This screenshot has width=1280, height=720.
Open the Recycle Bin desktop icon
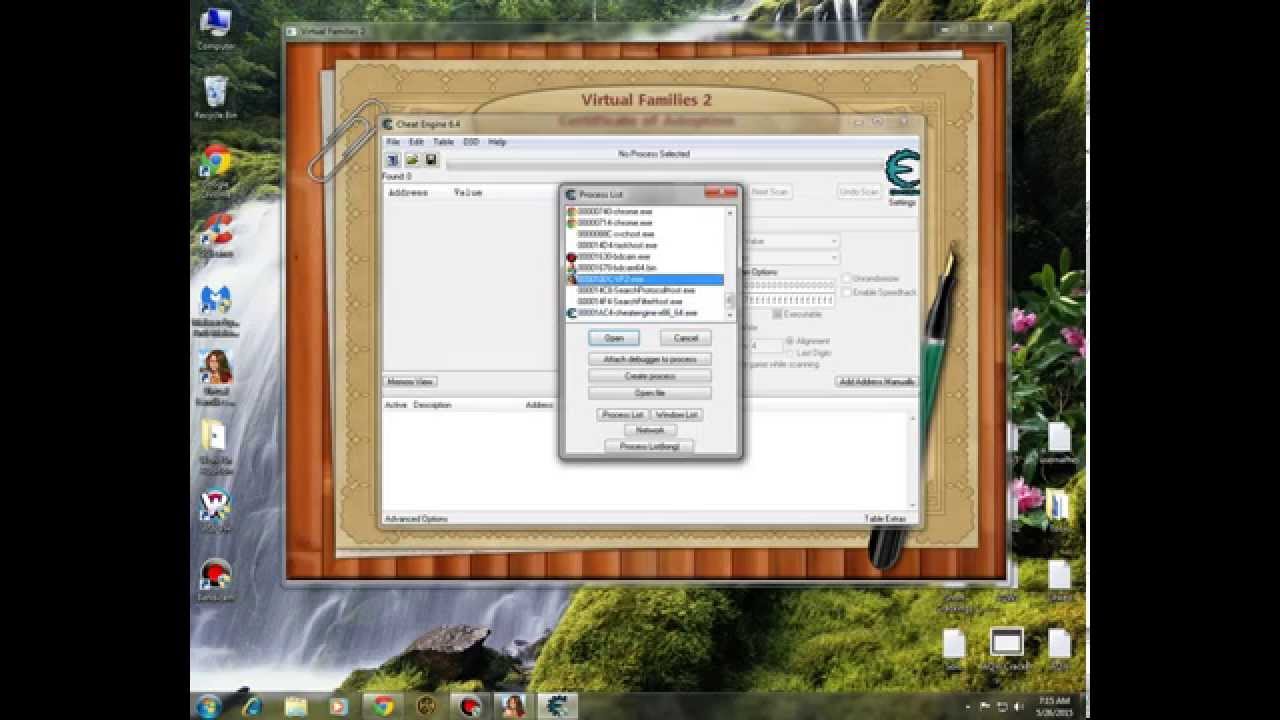tap(216, 97)
